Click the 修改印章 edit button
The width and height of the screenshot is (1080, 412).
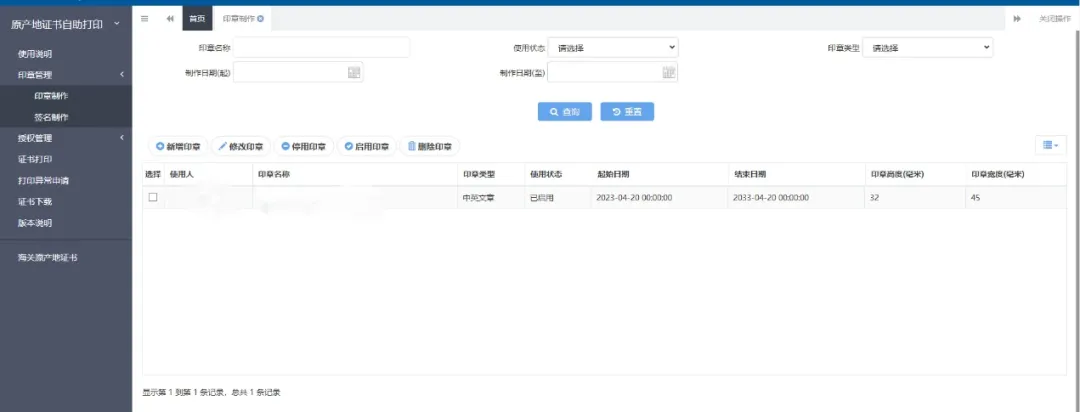click(x=241, y=146)
